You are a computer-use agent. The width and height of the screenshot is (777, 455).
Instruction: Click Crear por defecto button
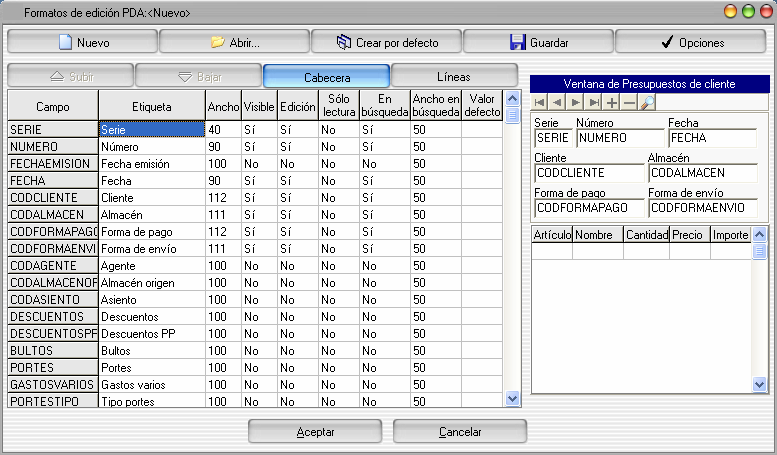point(386,43)
